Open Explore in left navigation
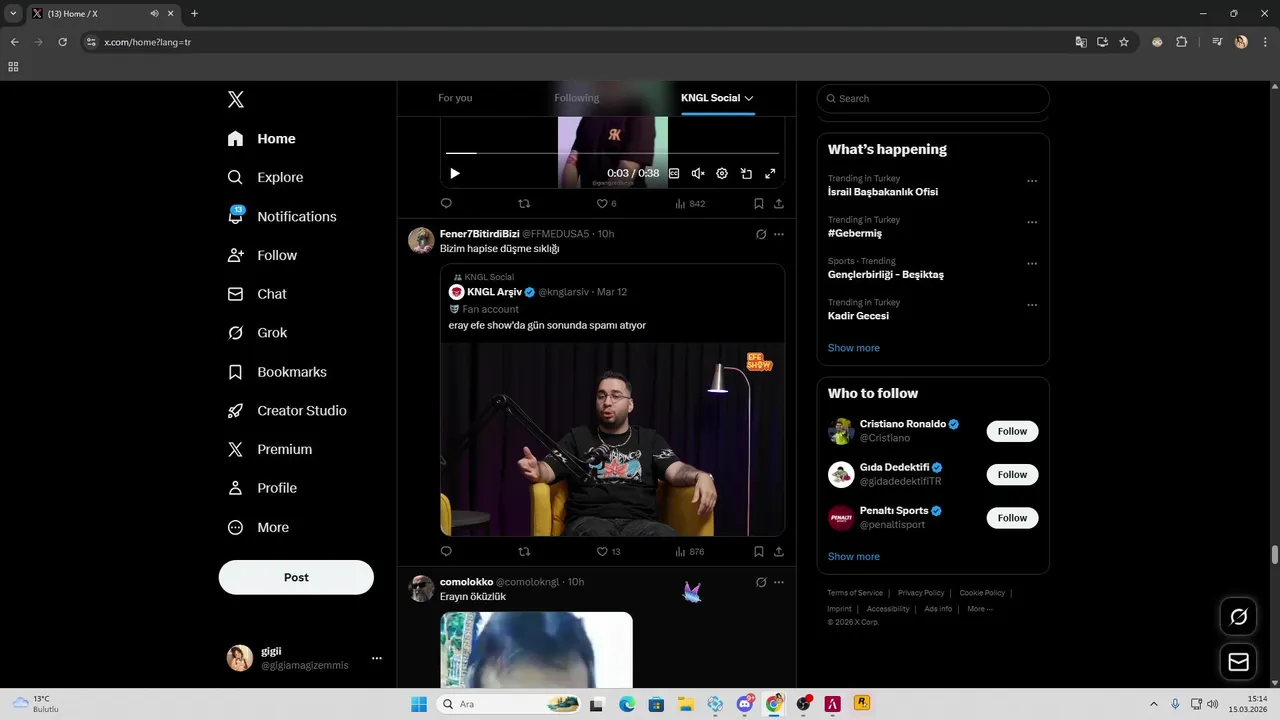Viewport: 1280px width, 720px height. point(266,177)
